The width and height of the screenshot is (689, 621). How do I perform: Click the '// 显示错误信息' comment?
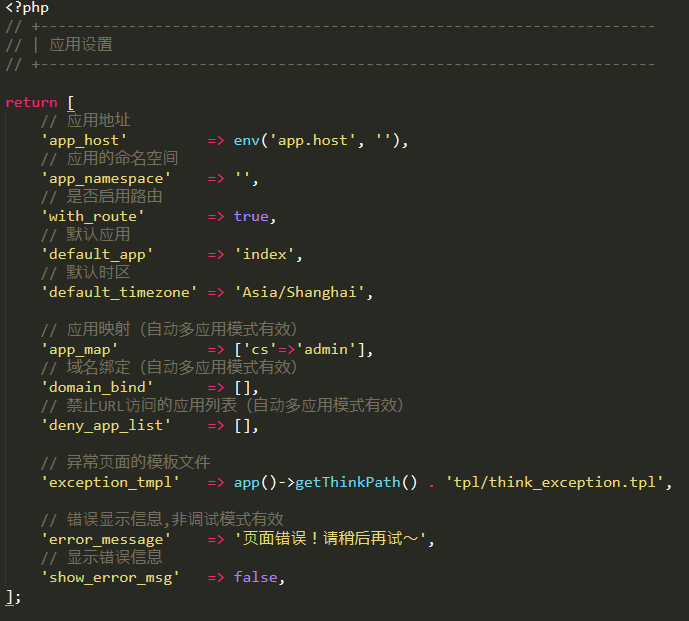coord(101,557)
